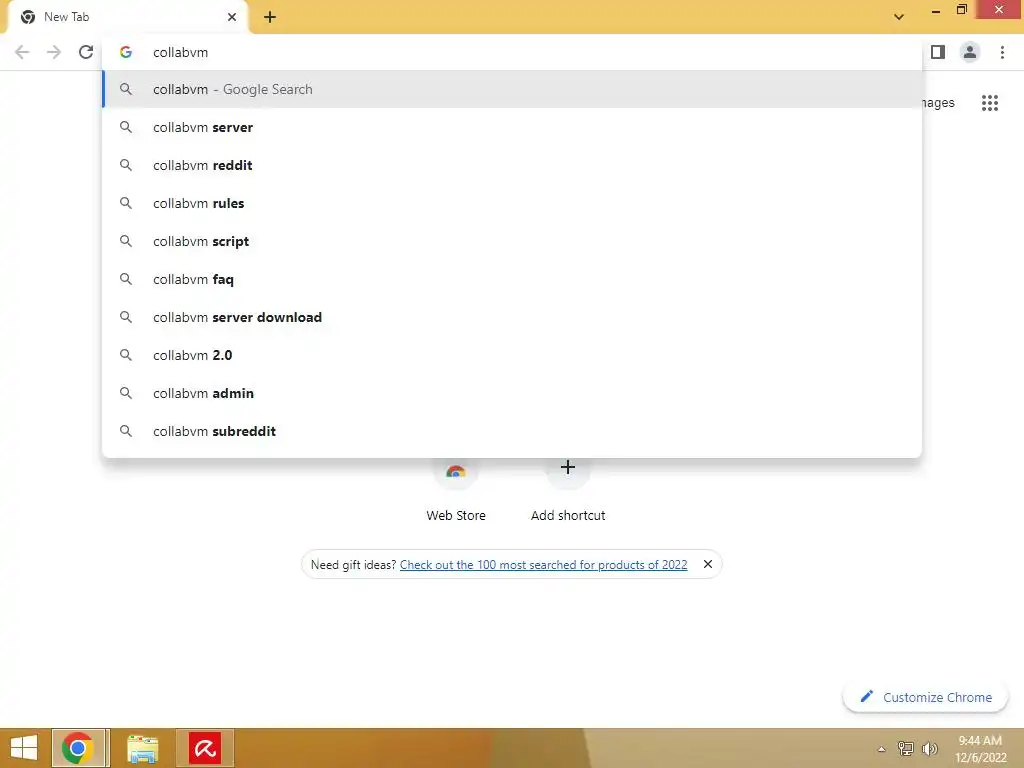Click the browser forward arrow
This screenshot has height=768, width=1024.
(x=54, y=52)
